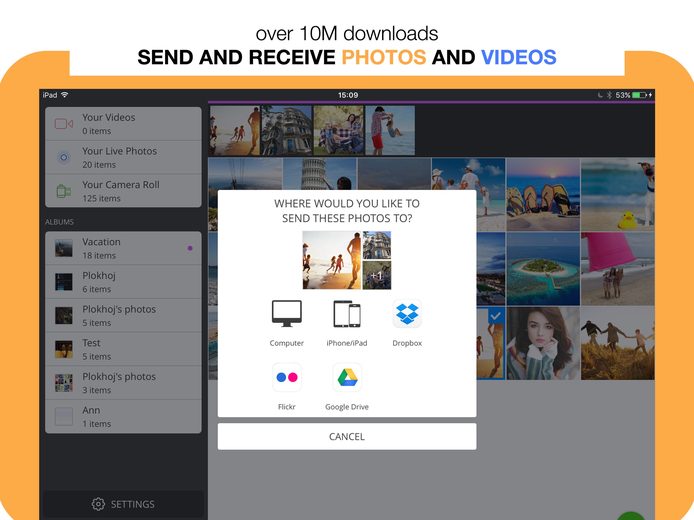Click the Leaning Tower of Pisa photo
694x520 pixels.
point(320,174)
